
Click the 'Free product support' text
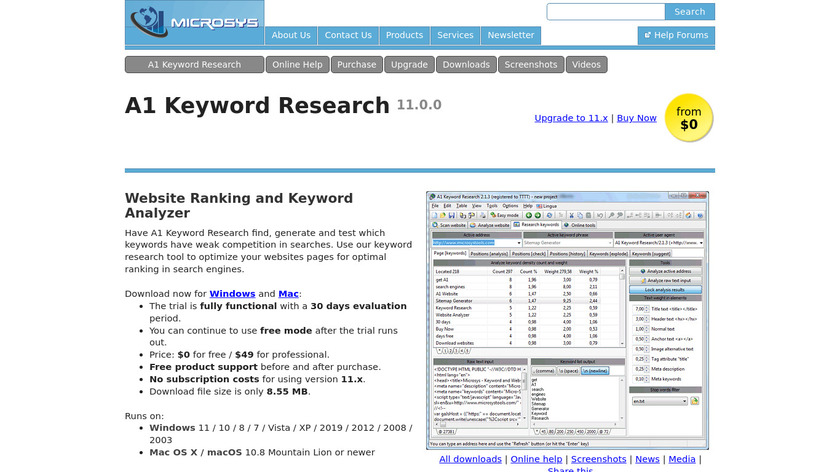tap(204, 367)
